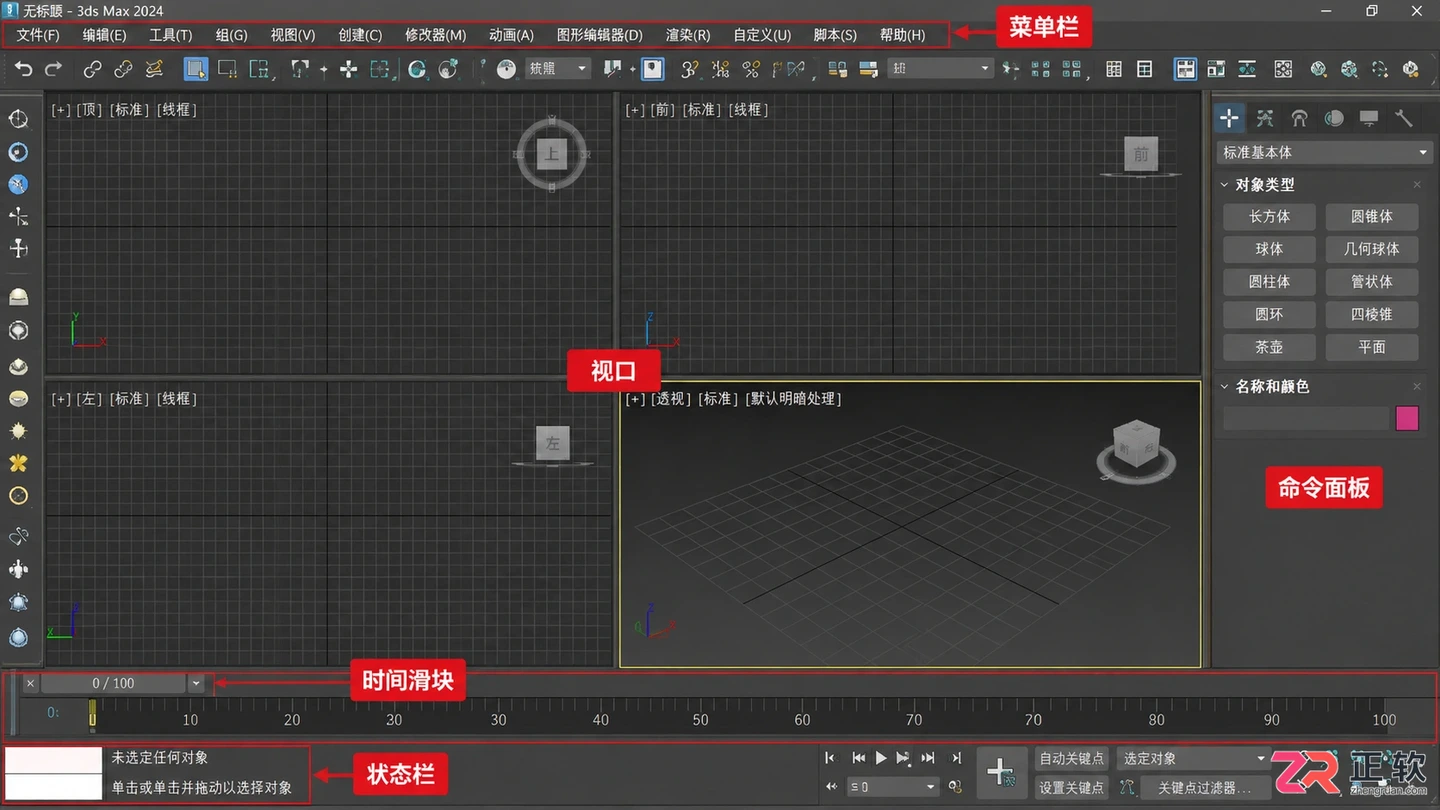The width and height of the screenshot is (1440, 810).
Task: Activate the Select and Link chain icon
Action: tap(92, 69)
